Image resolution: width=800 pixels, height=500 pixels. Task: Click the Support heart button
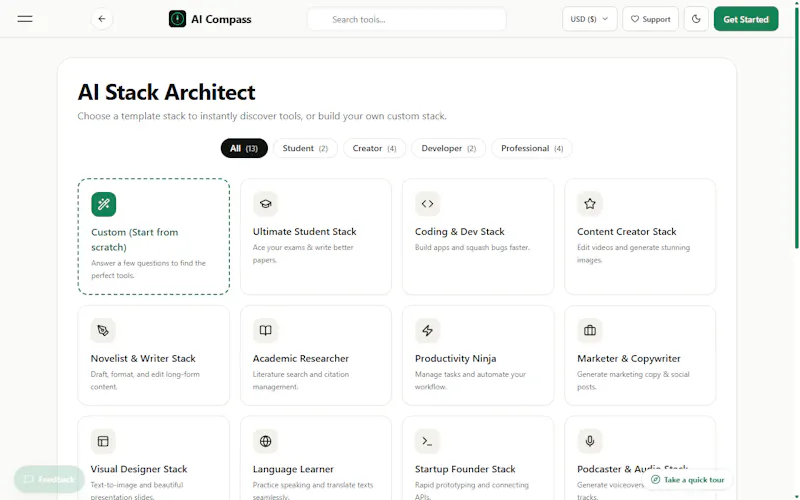[x=651, y=19]
